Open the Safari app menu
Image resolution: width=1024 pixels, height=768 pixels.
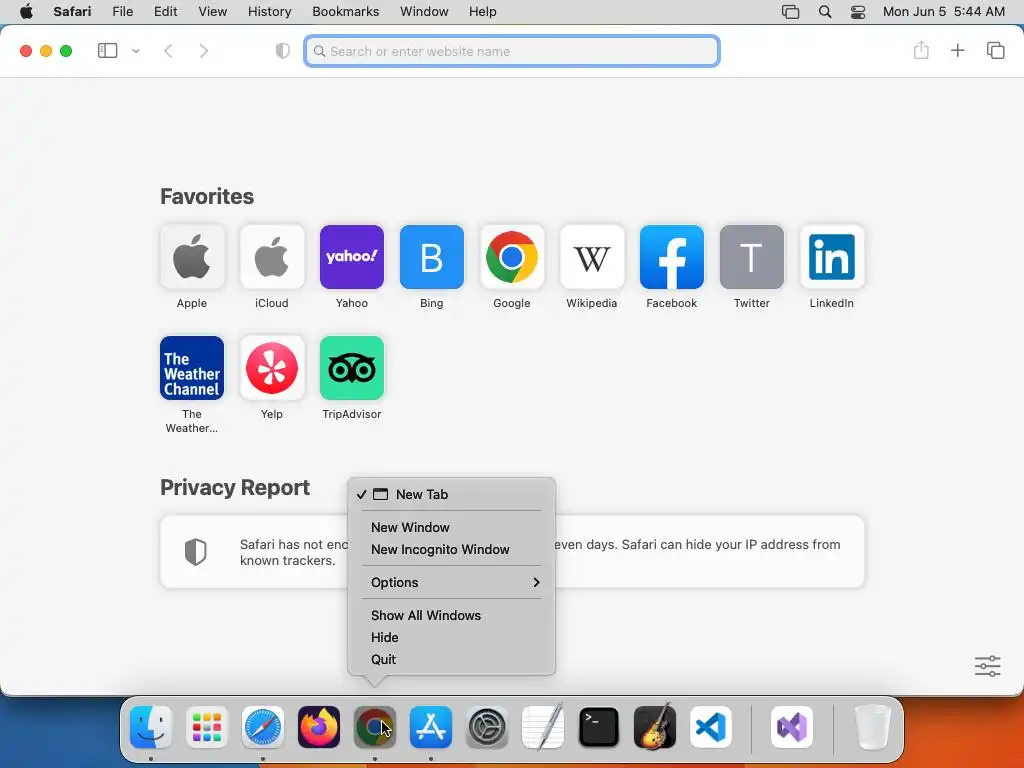72,12
